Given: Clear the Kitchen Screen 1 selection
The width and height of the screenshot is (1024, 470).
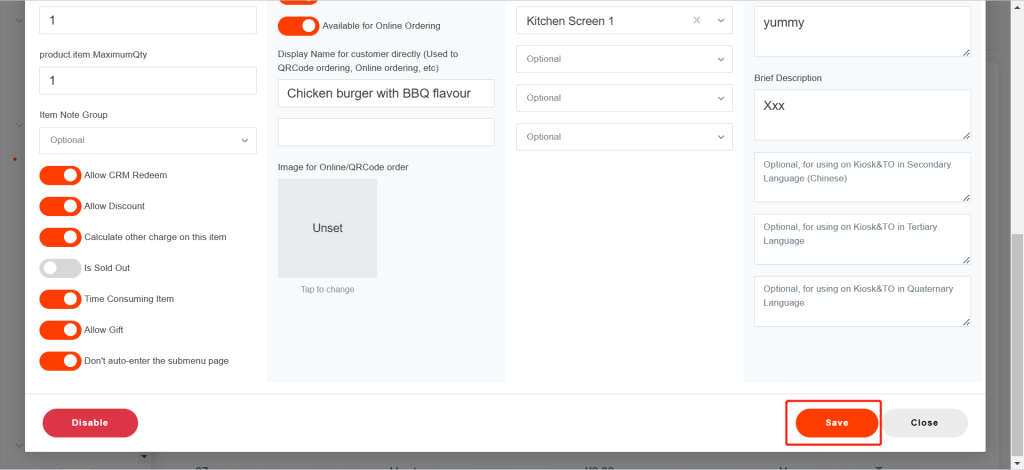Looking at the screenshot, I should (697, 21).
